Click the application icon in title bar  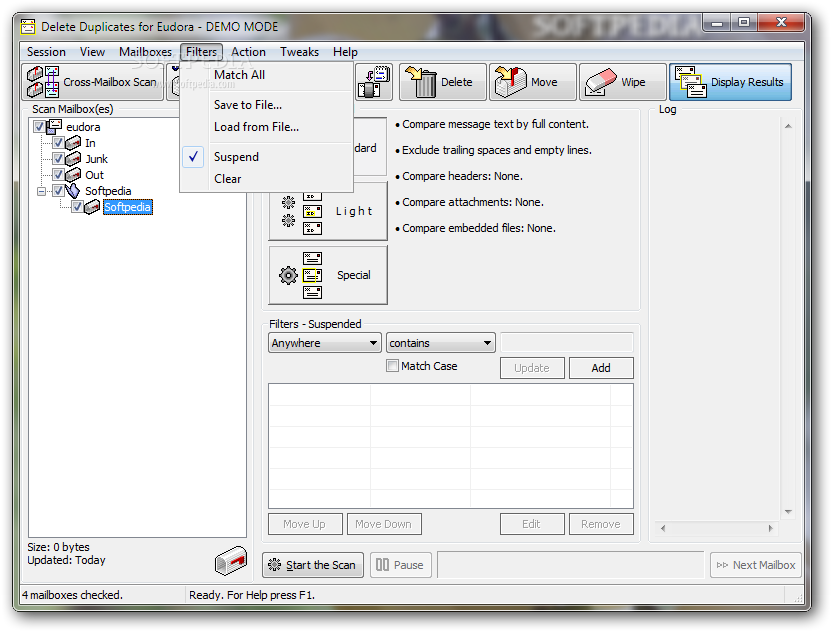(x=28, y=27)
